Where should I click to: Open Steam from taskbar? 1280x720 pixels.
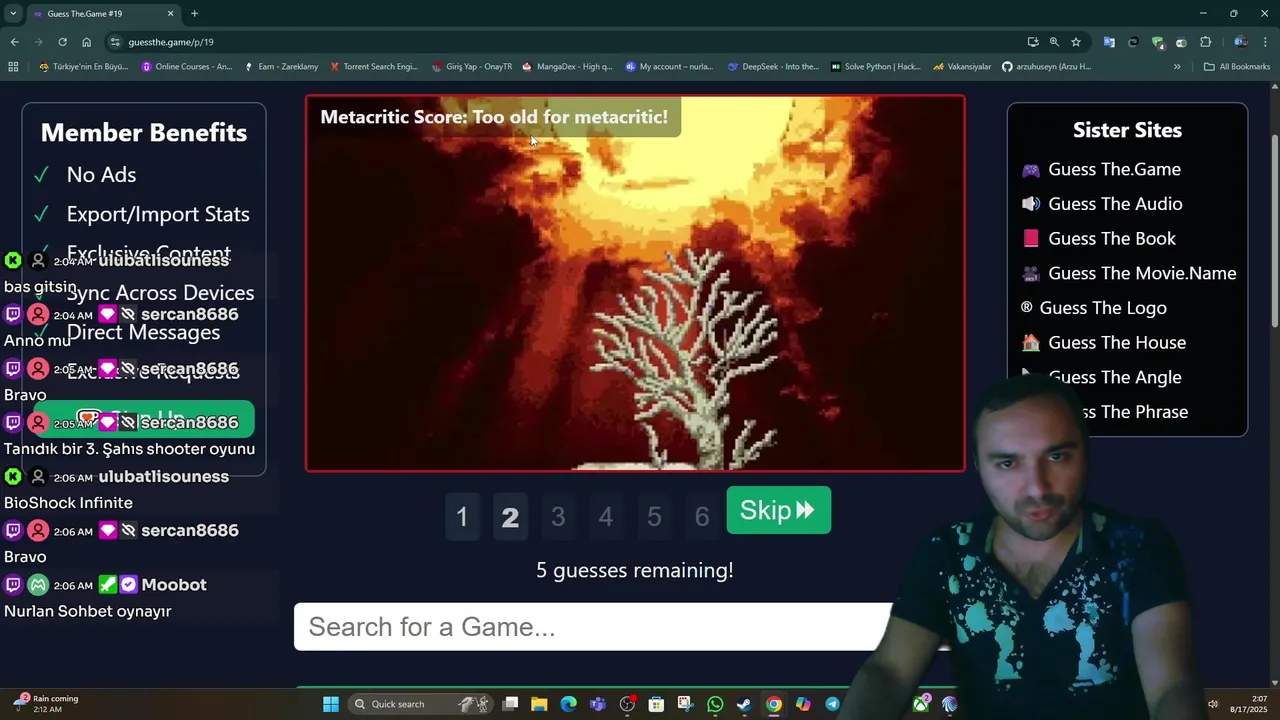pos(744,704)
